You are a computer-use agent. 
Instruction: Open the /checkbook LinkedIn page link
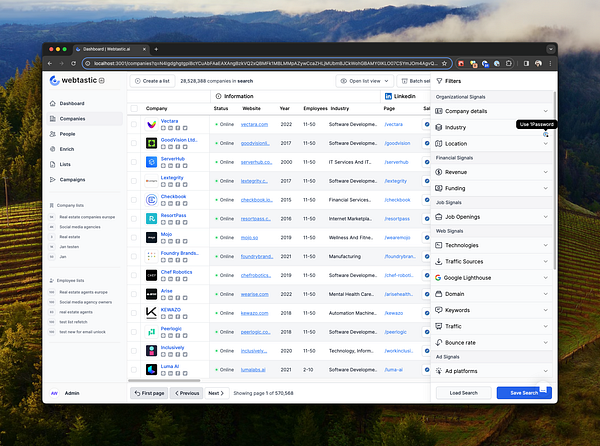[397, 200]
